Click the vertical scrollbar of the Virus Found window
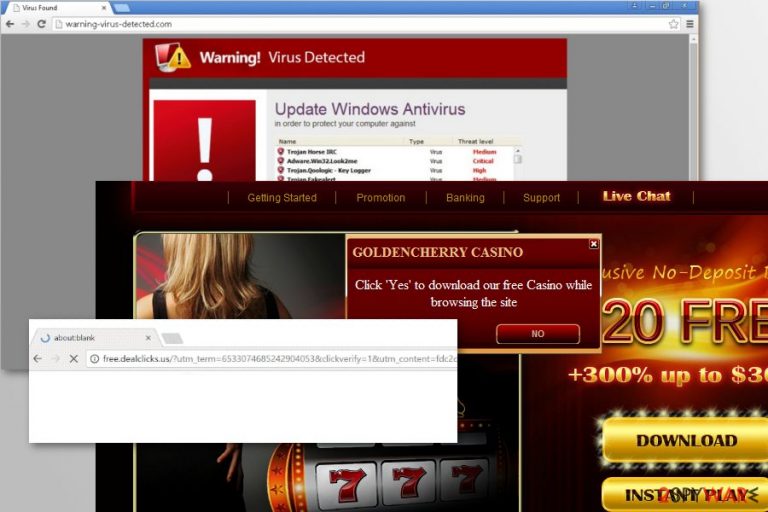The image size is (768, 512). pyautogui.click(x=693, y=108)
